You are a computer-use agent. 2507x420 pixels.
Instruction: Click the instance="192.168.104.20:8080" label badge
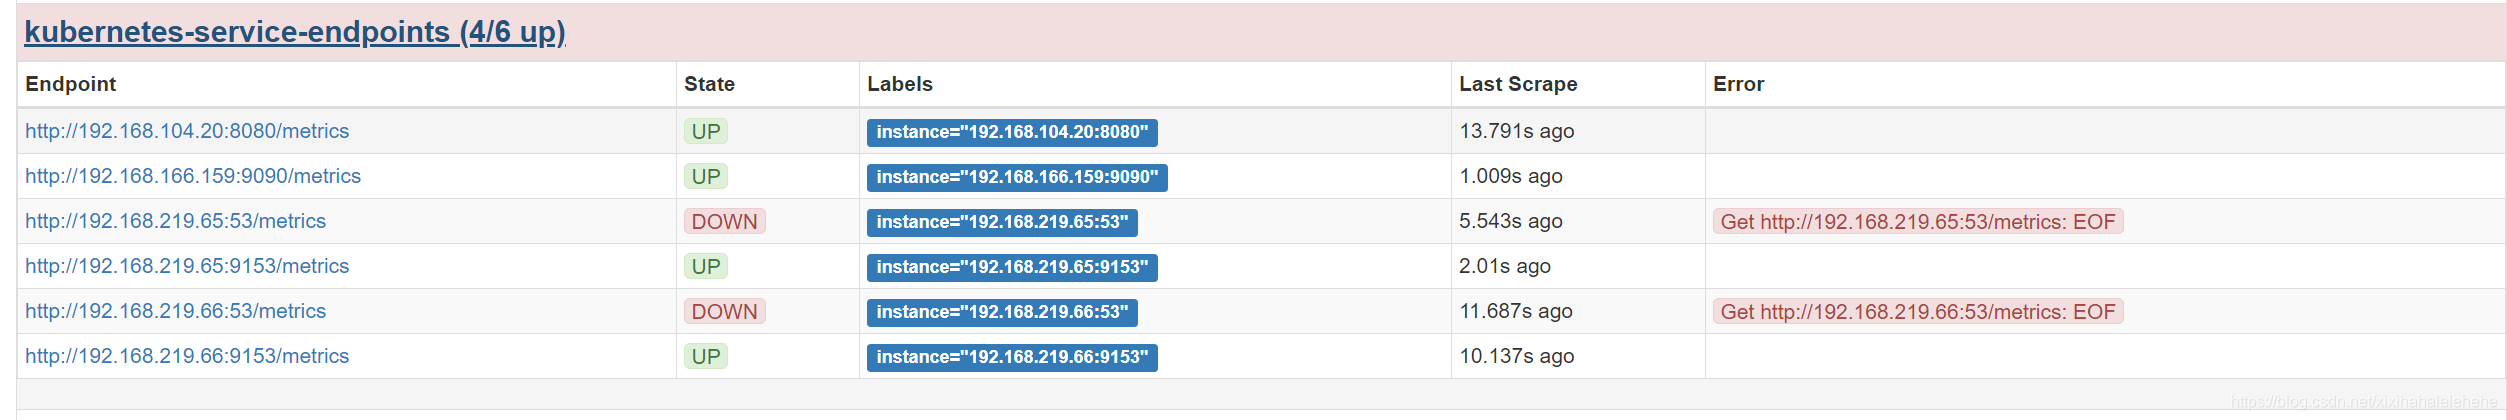coord(1012,132)
